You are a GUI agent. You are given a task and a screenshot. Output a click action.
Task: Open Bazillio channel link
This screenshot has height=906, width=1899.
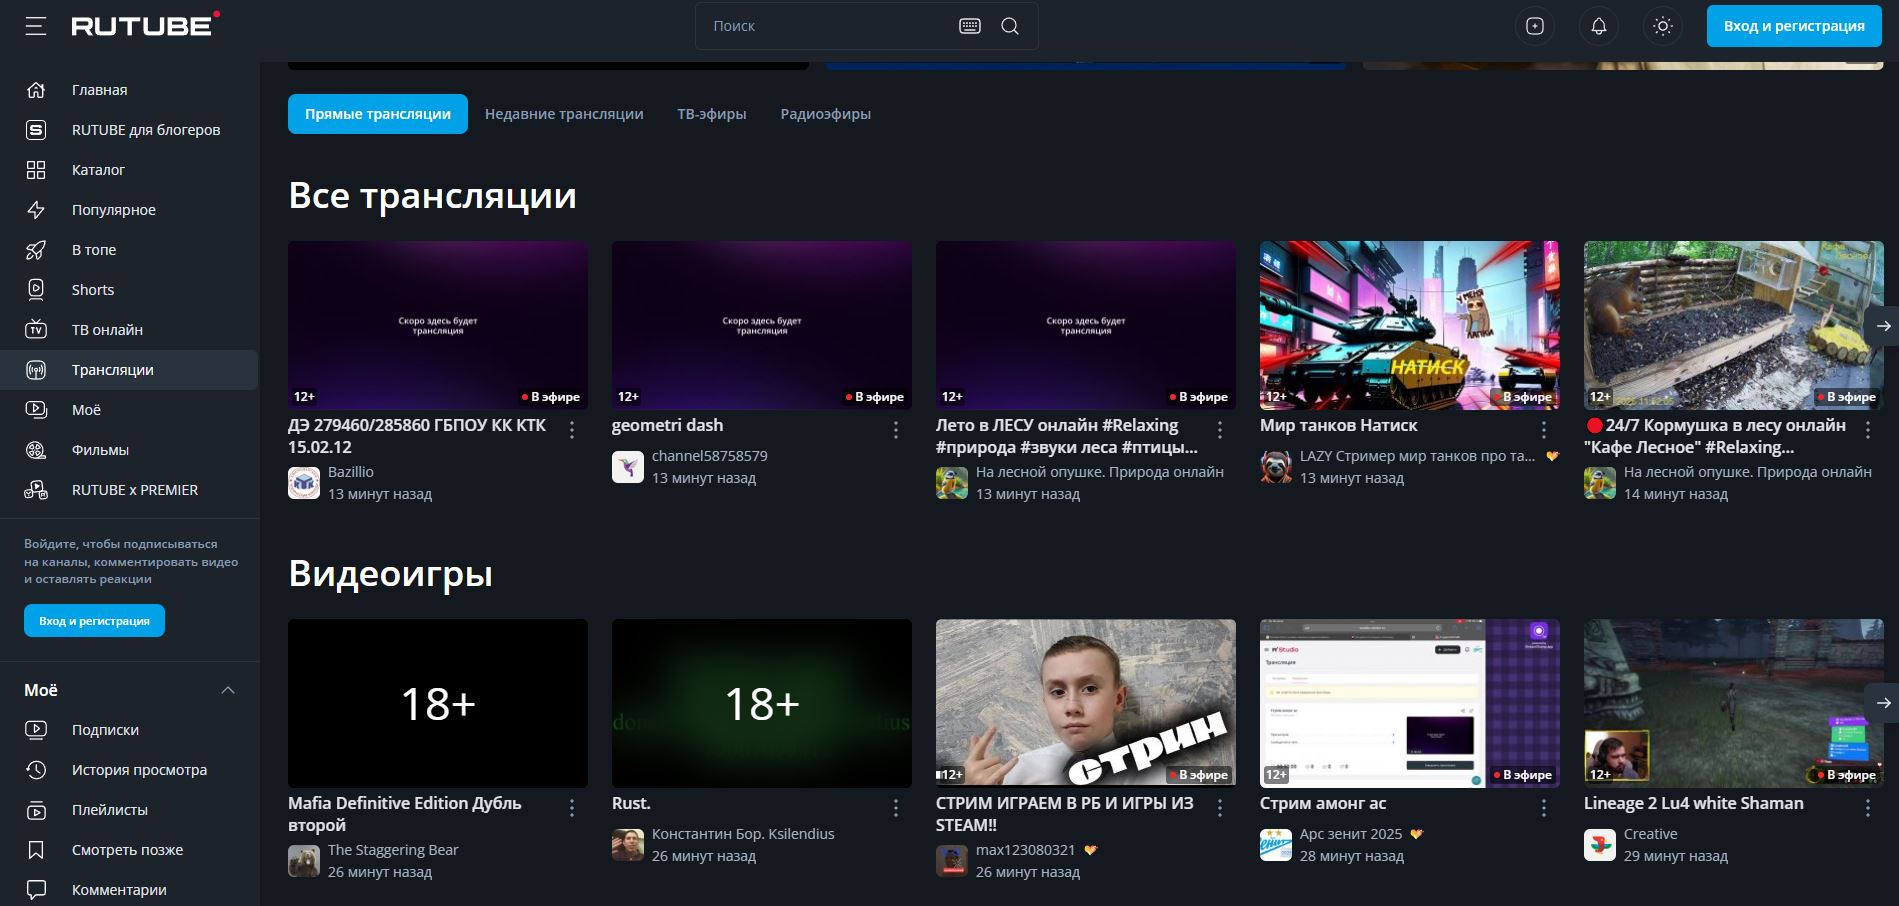[351, 472]
